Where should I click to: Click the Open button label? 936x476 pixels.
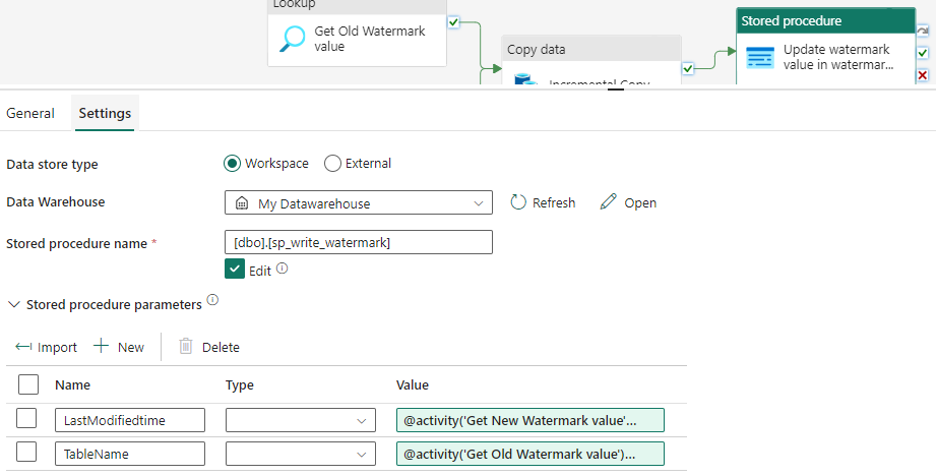click(x=641, y=204)
